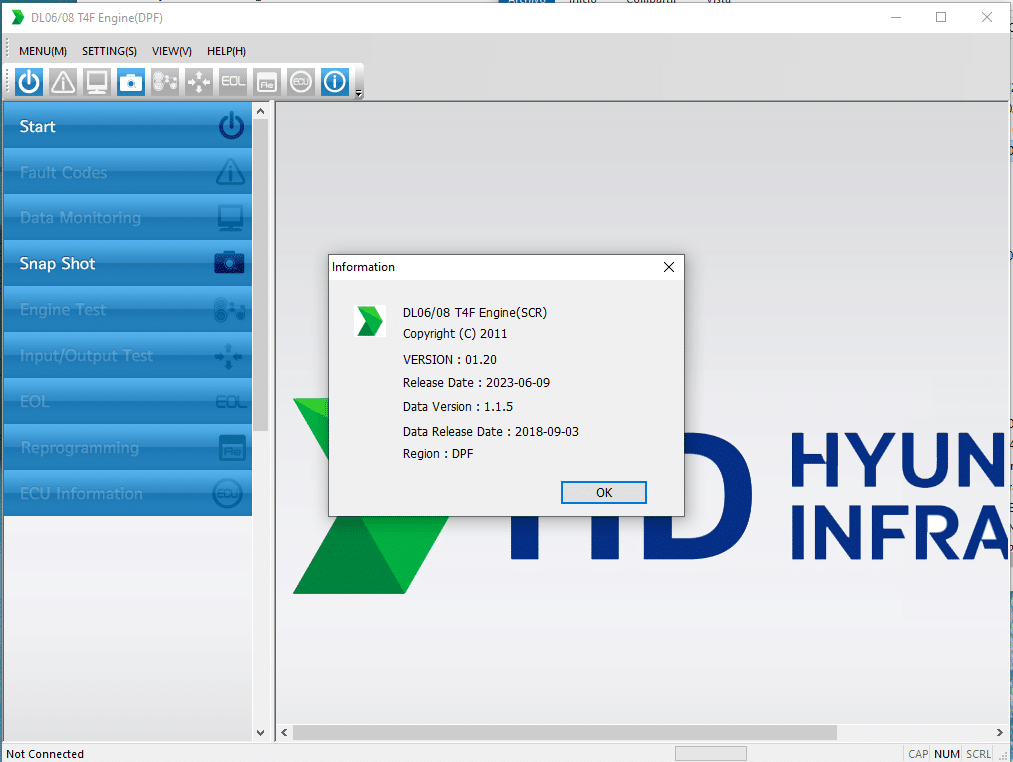Open the Information icon in toolbar
This screenshot has height=762, width=1013.
(x=334, y=82)
